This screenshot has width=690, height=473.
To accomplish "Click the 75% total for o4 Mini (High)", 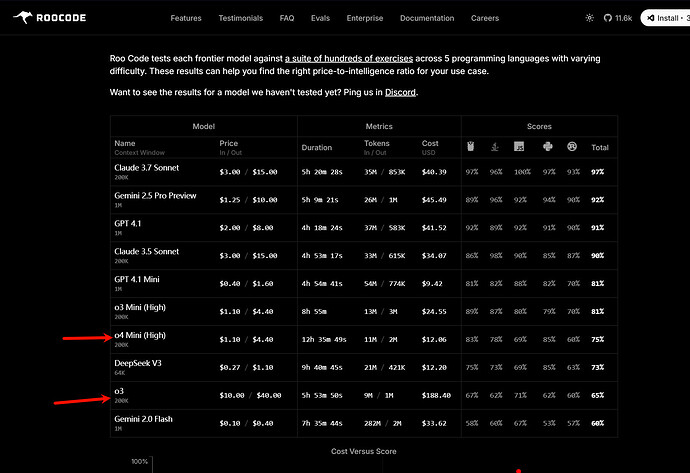I will click(597, 340).
